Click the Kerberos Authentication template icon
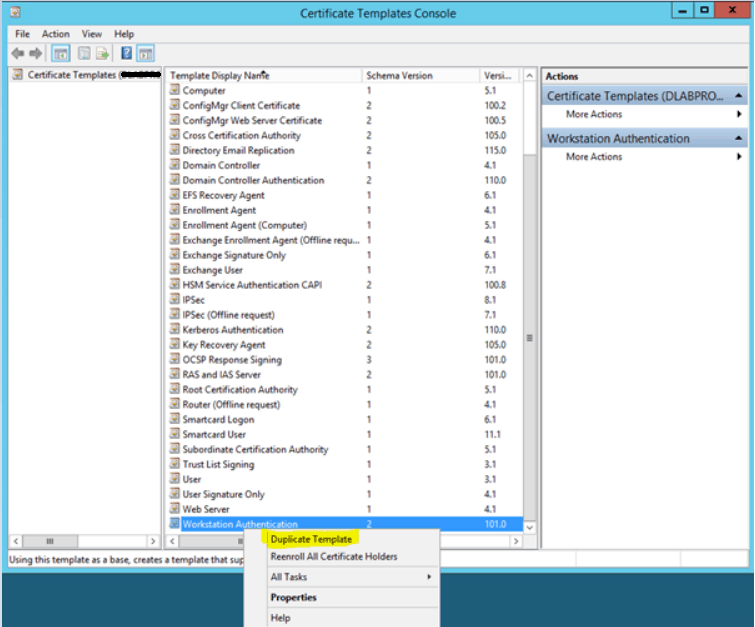The height and width of the screenshot is (627, 755). coord(175,328)
